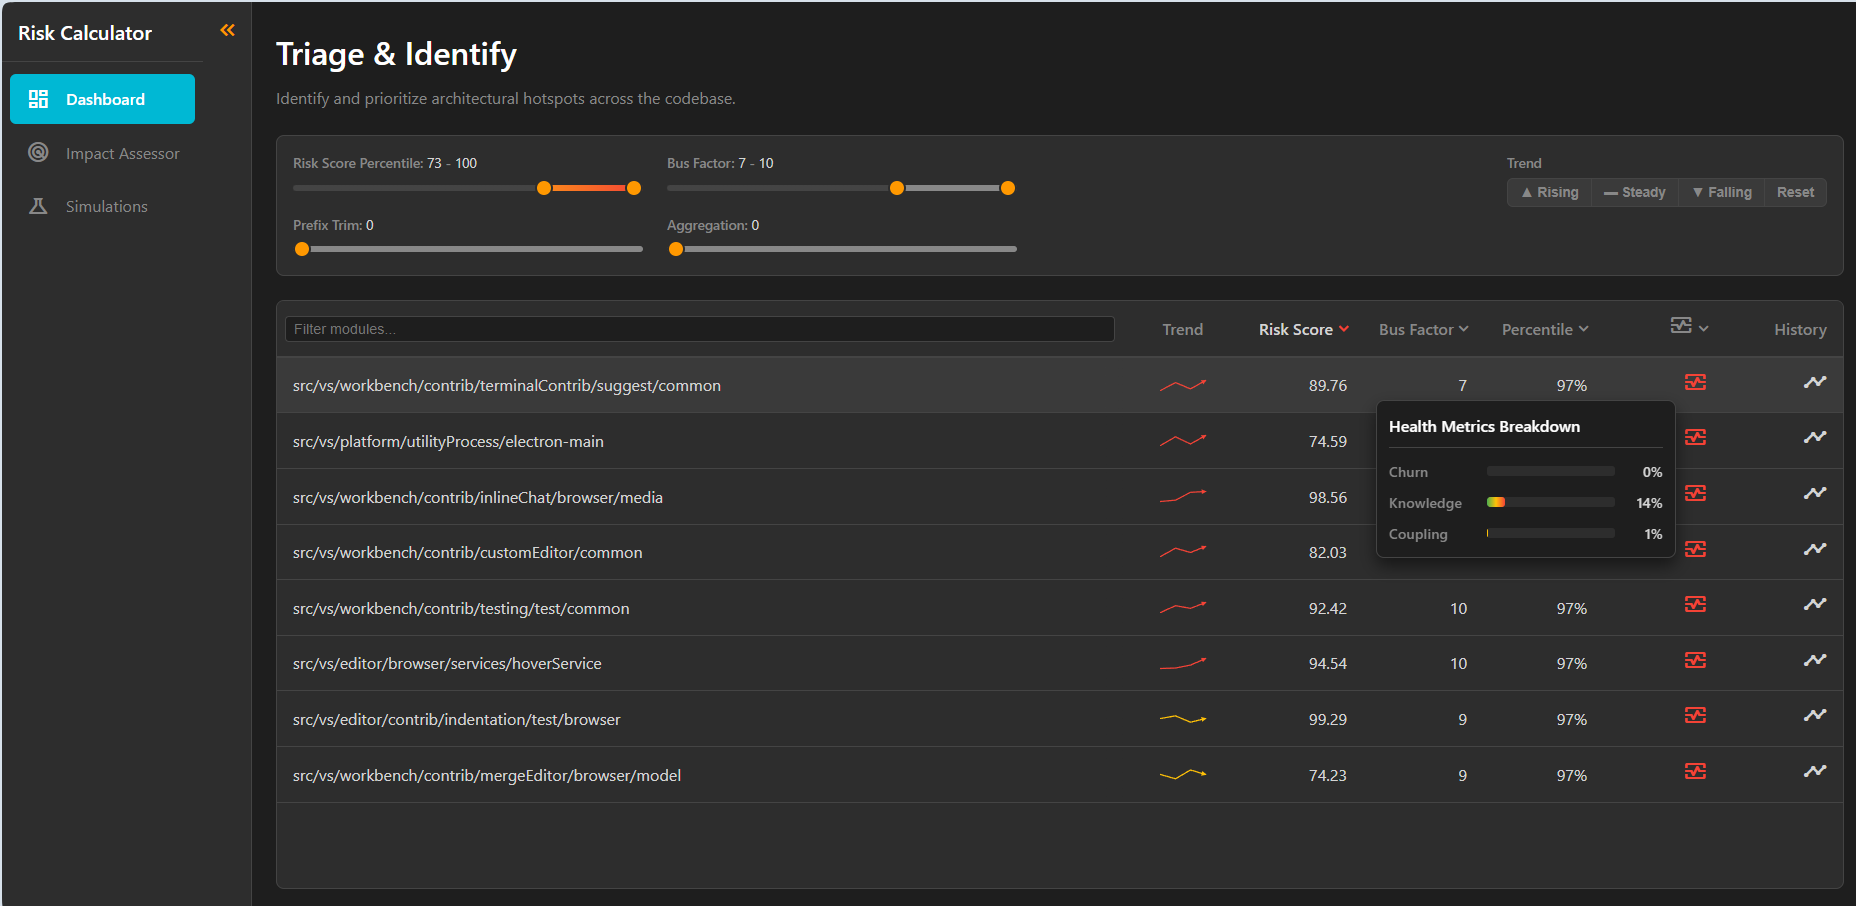
Task: Toggle the Falling trend filter
Action: point(1722,192)
